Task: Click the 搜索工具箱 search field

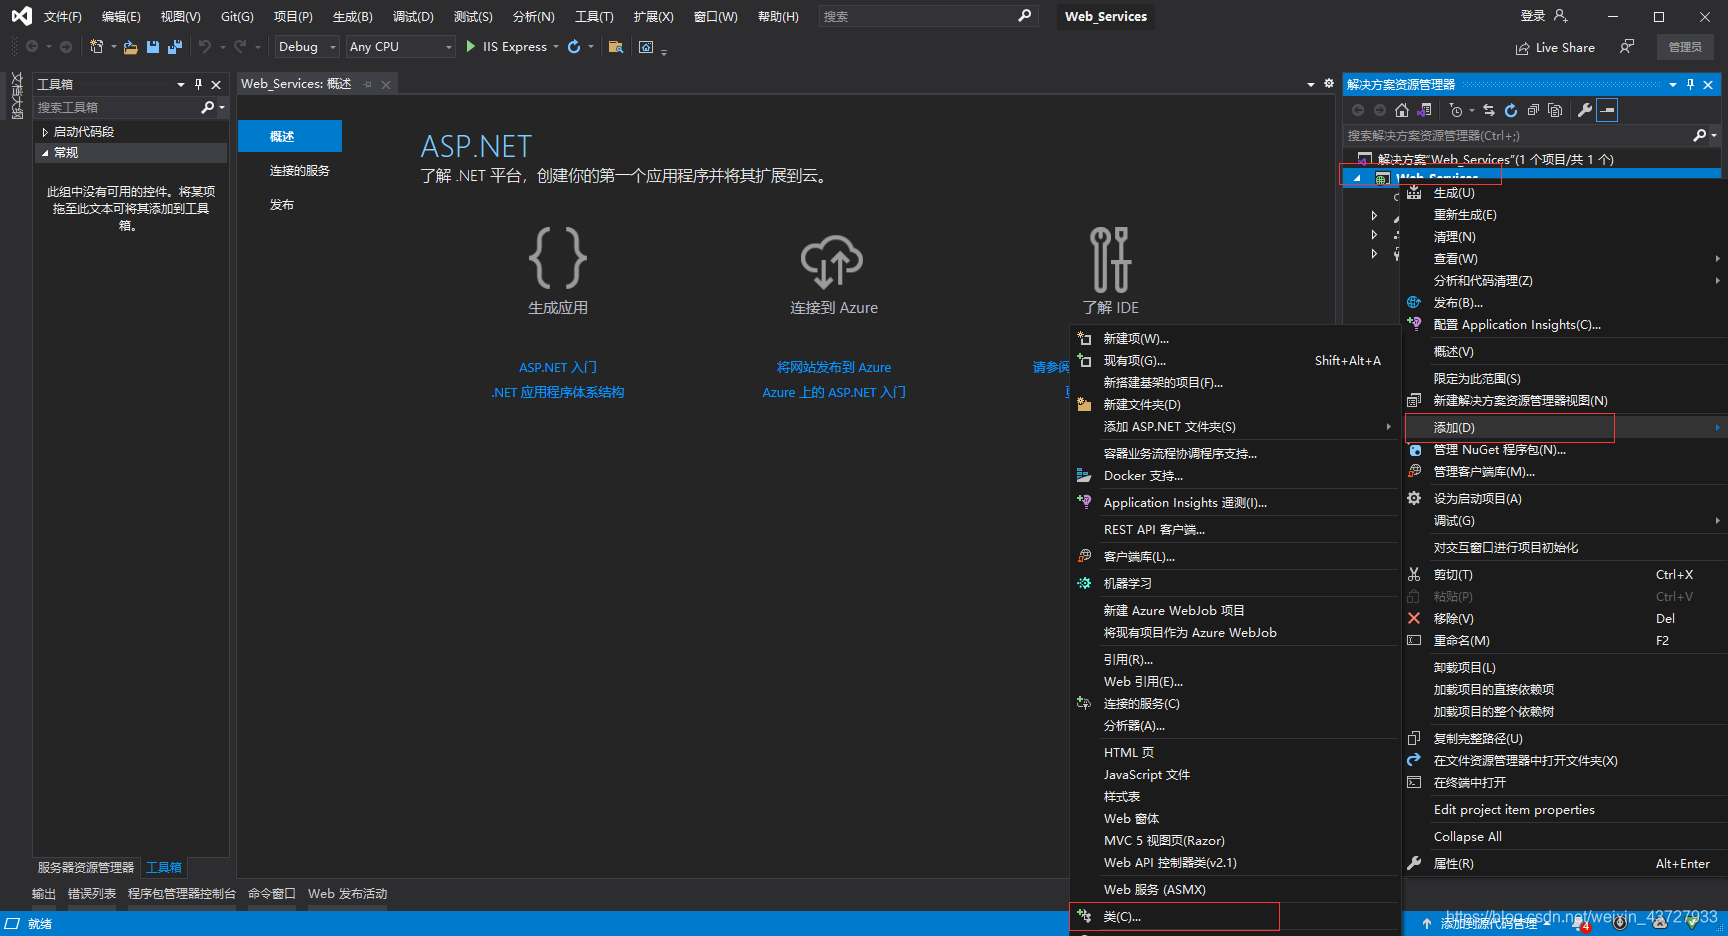Action: coord(118,107)
